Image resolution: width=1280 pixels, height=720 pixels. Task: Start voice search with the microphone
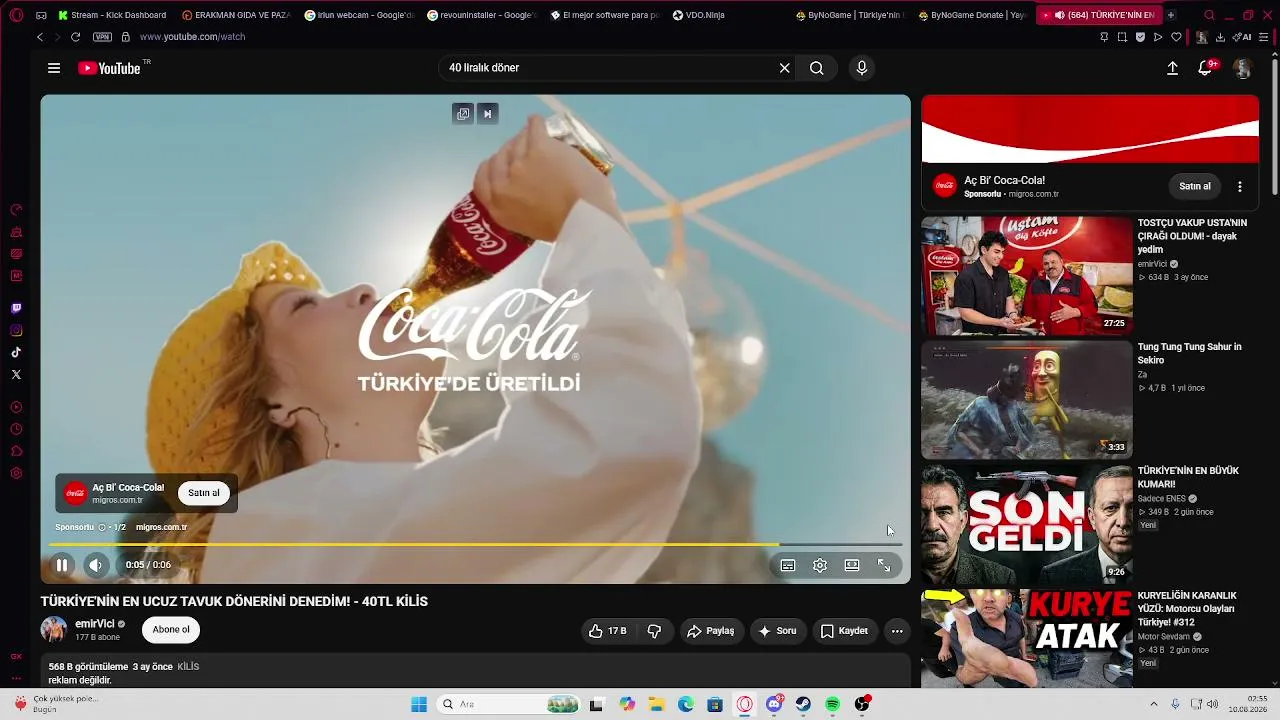click(x=862, y=68)
